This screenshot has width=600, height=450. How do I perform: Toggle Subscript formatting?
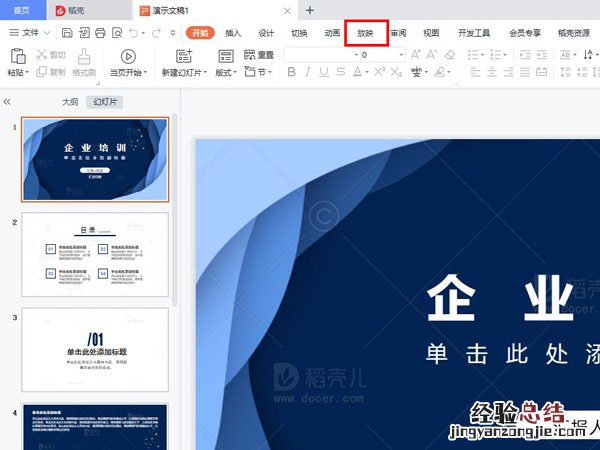pos(396,72)
